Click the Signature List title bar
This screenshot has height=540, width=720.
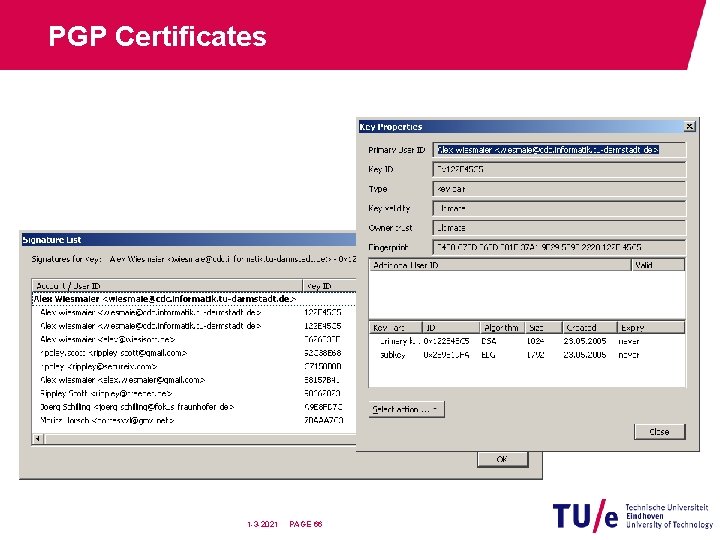click(x=189, y=240)
